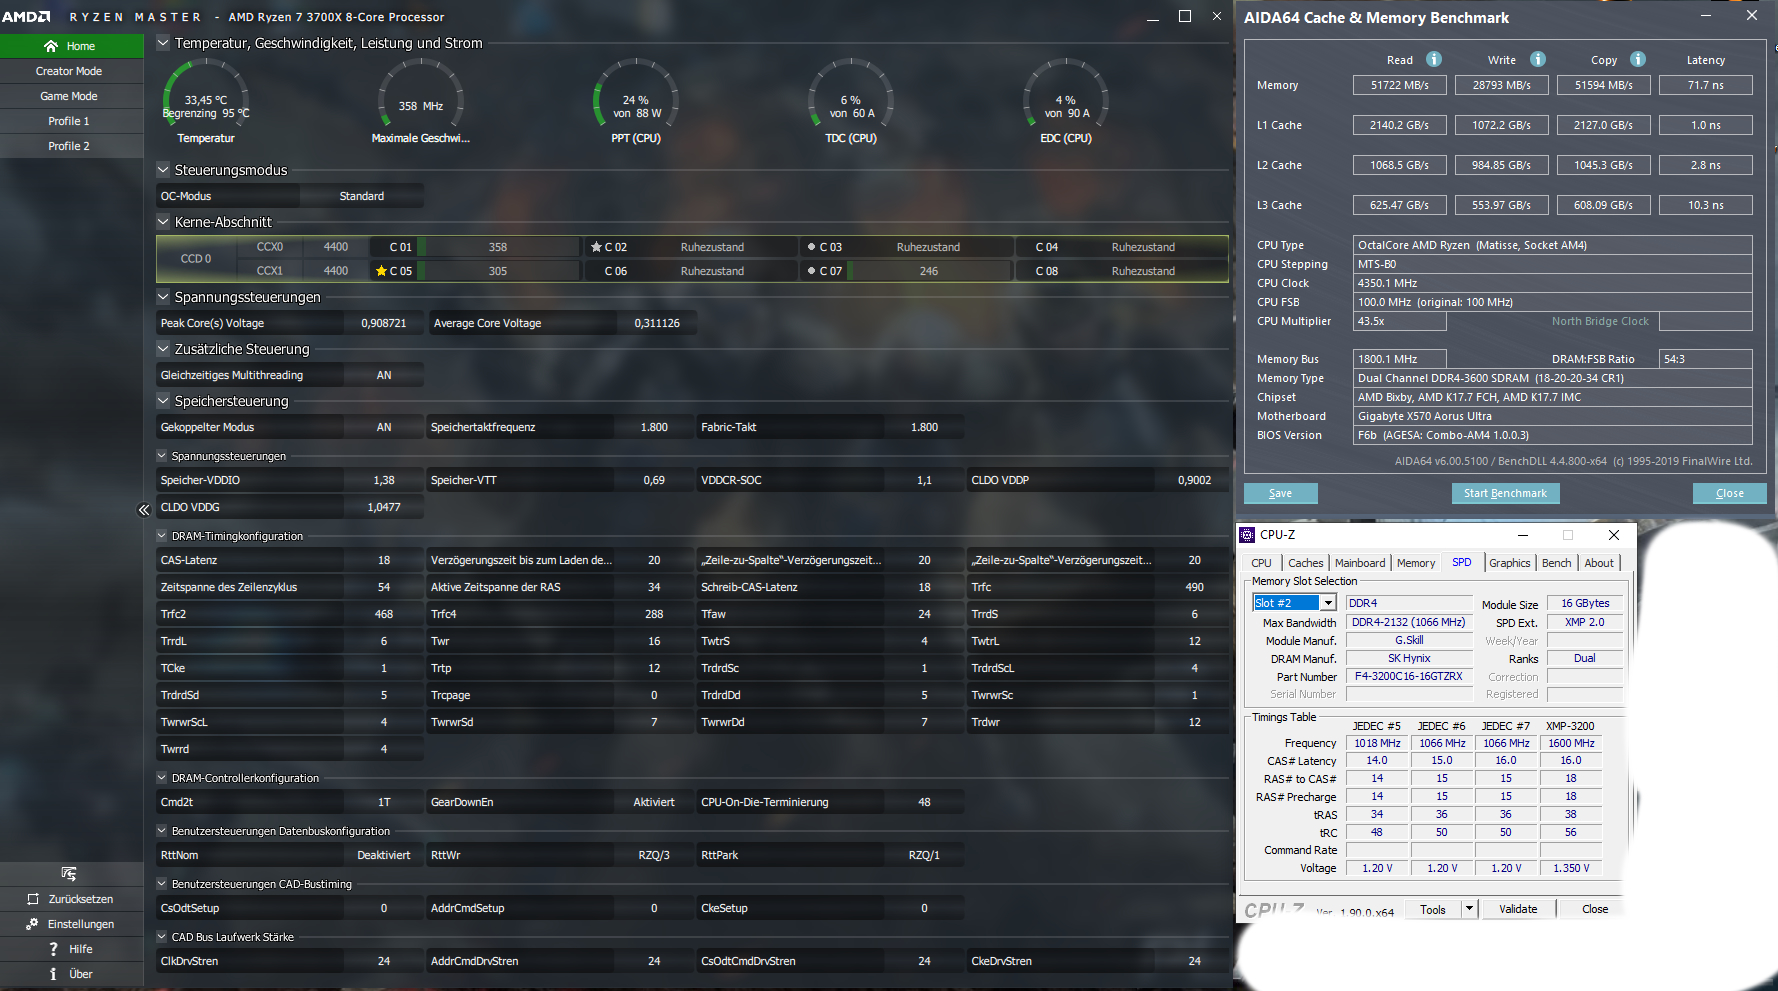
Task: Click the info icon next to Copy
Action: point(1638,59)
